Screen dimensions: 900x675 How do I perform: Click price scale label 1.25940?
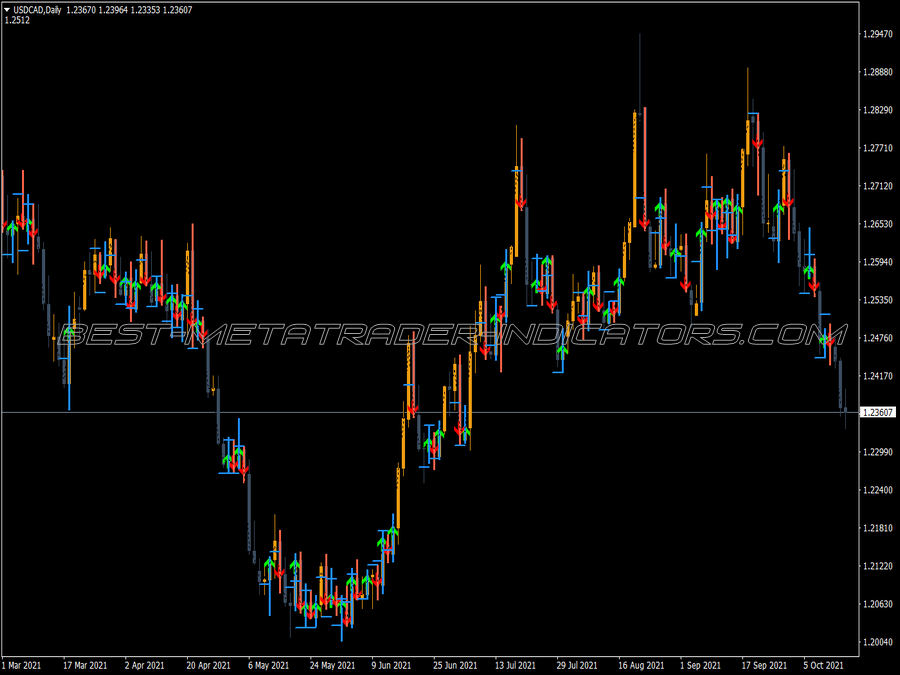[x=878, y=262]
